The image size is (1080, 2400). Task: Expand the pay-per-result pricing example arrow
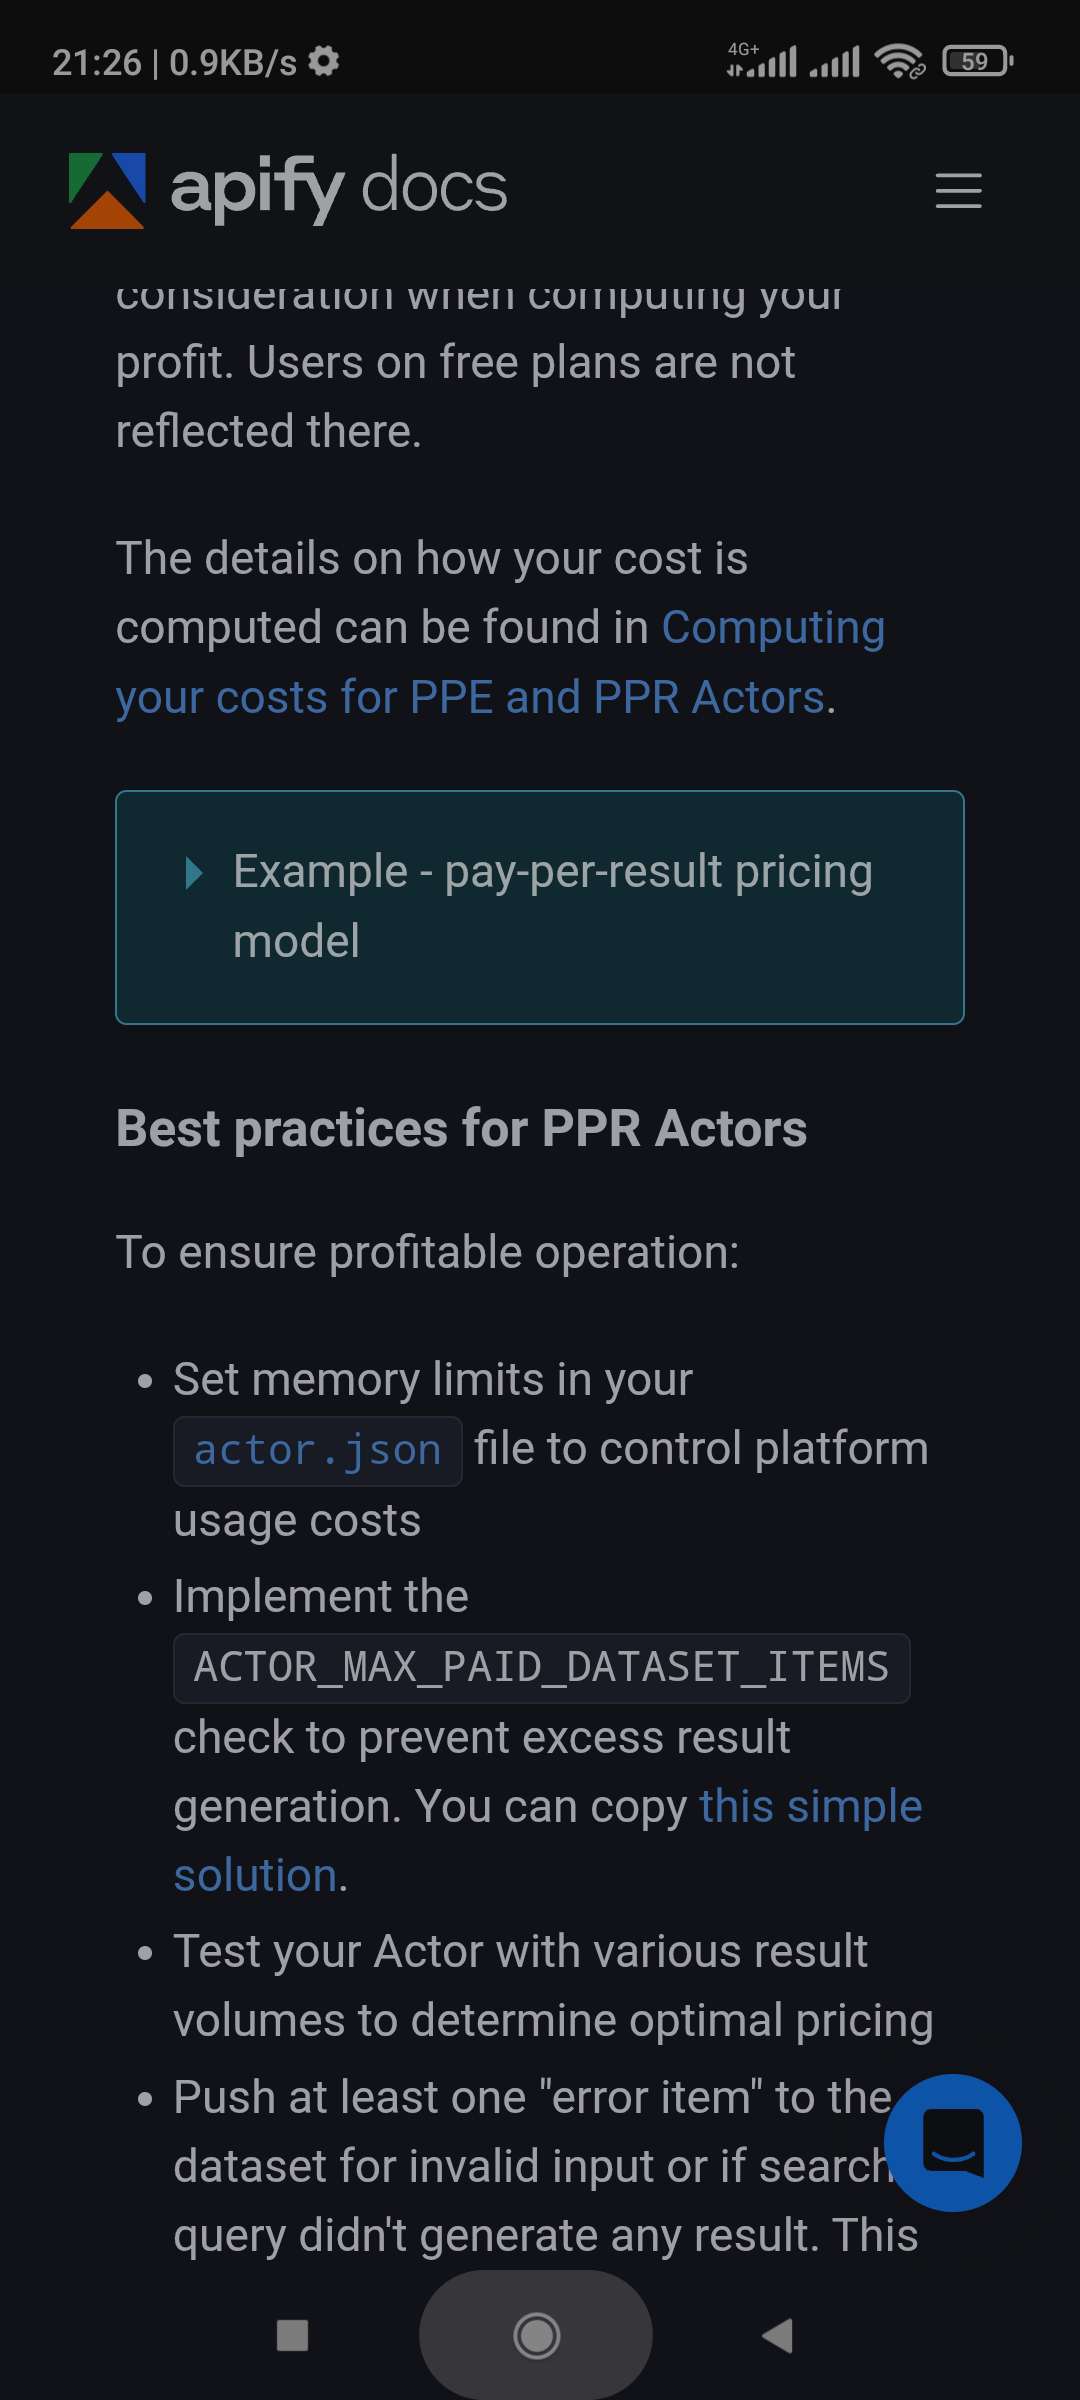pos(194,873)
